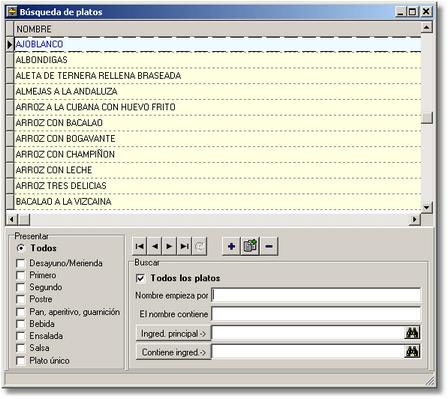Uncheck Todos los platos checkbox
This screenshot has width=448, height=399.
(x=141, y=278)
